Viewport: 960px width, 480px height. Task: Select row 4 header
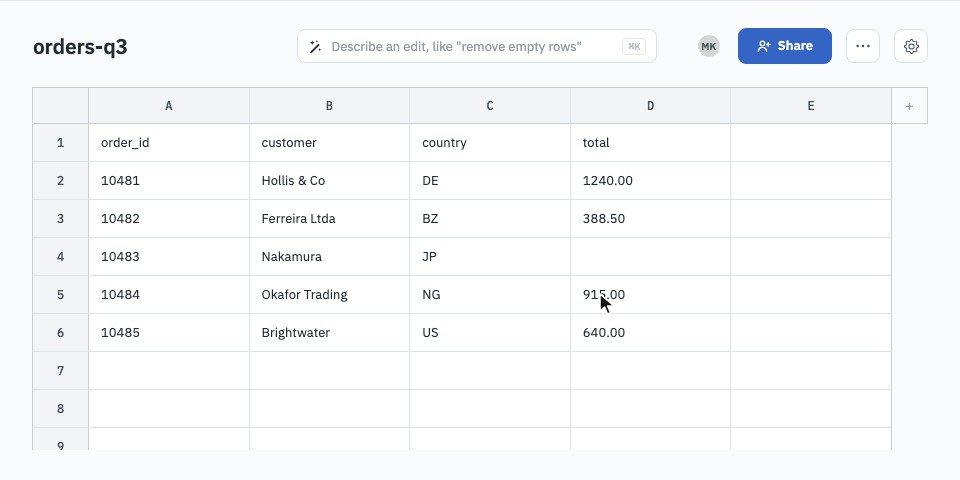click(61, 257)
